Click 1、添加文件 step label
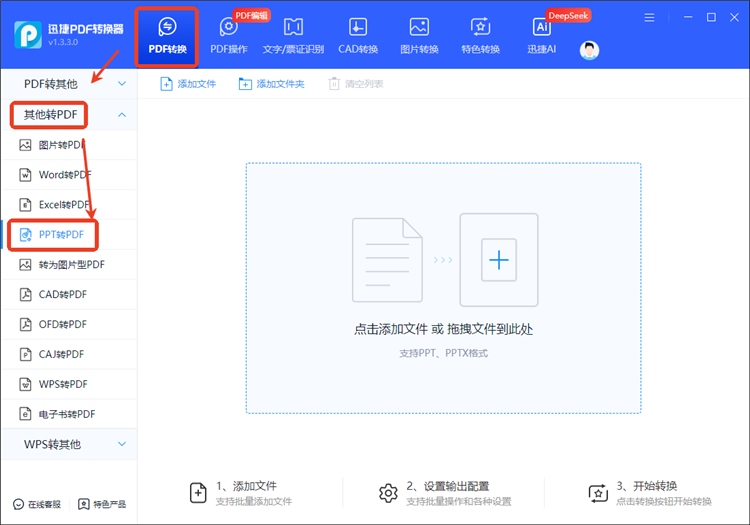Screen dimensions: 750x525 246,486
